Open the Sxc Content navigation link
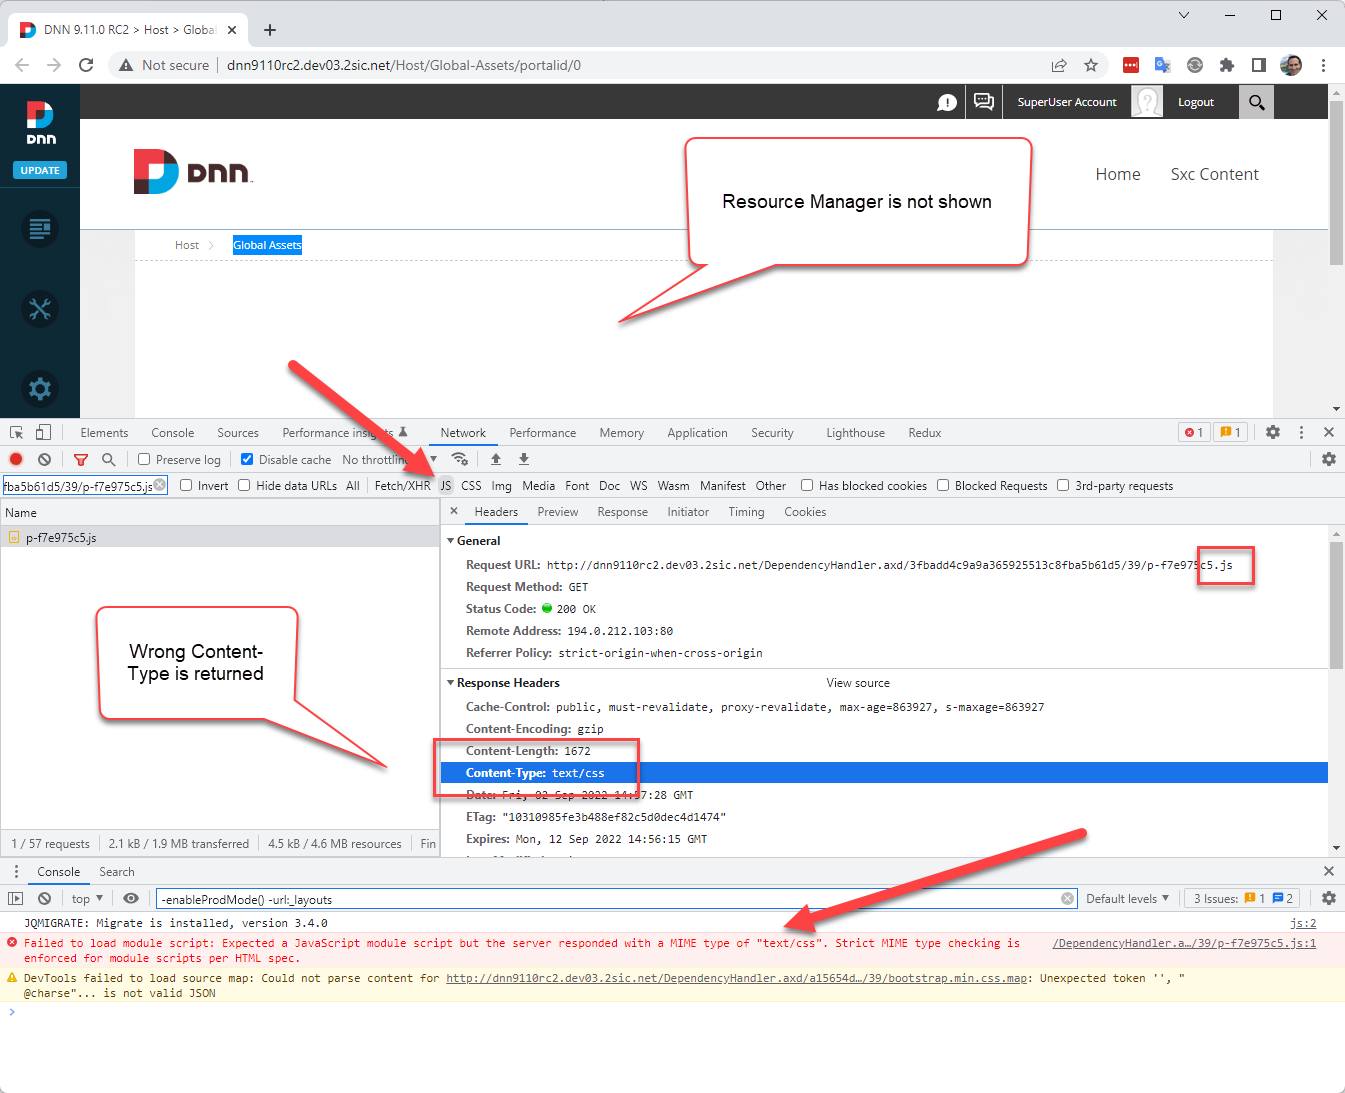The height and width of the screenshot is (1093, 1345). click(x=1214, y=173)
